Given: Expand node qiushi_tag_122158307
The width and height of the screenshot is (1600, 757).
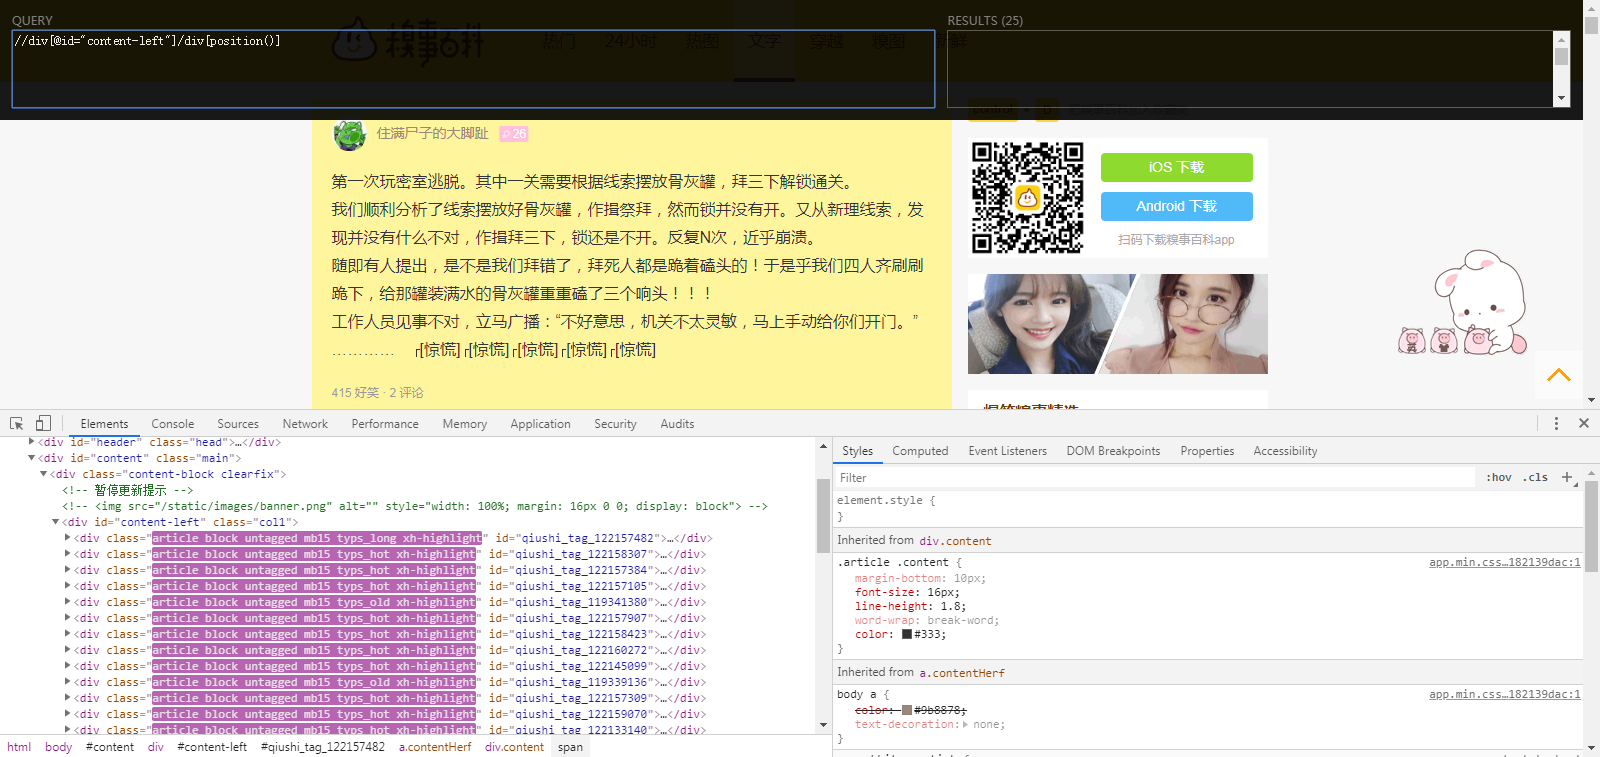Looking at the screenshot, I should point(68,554).
